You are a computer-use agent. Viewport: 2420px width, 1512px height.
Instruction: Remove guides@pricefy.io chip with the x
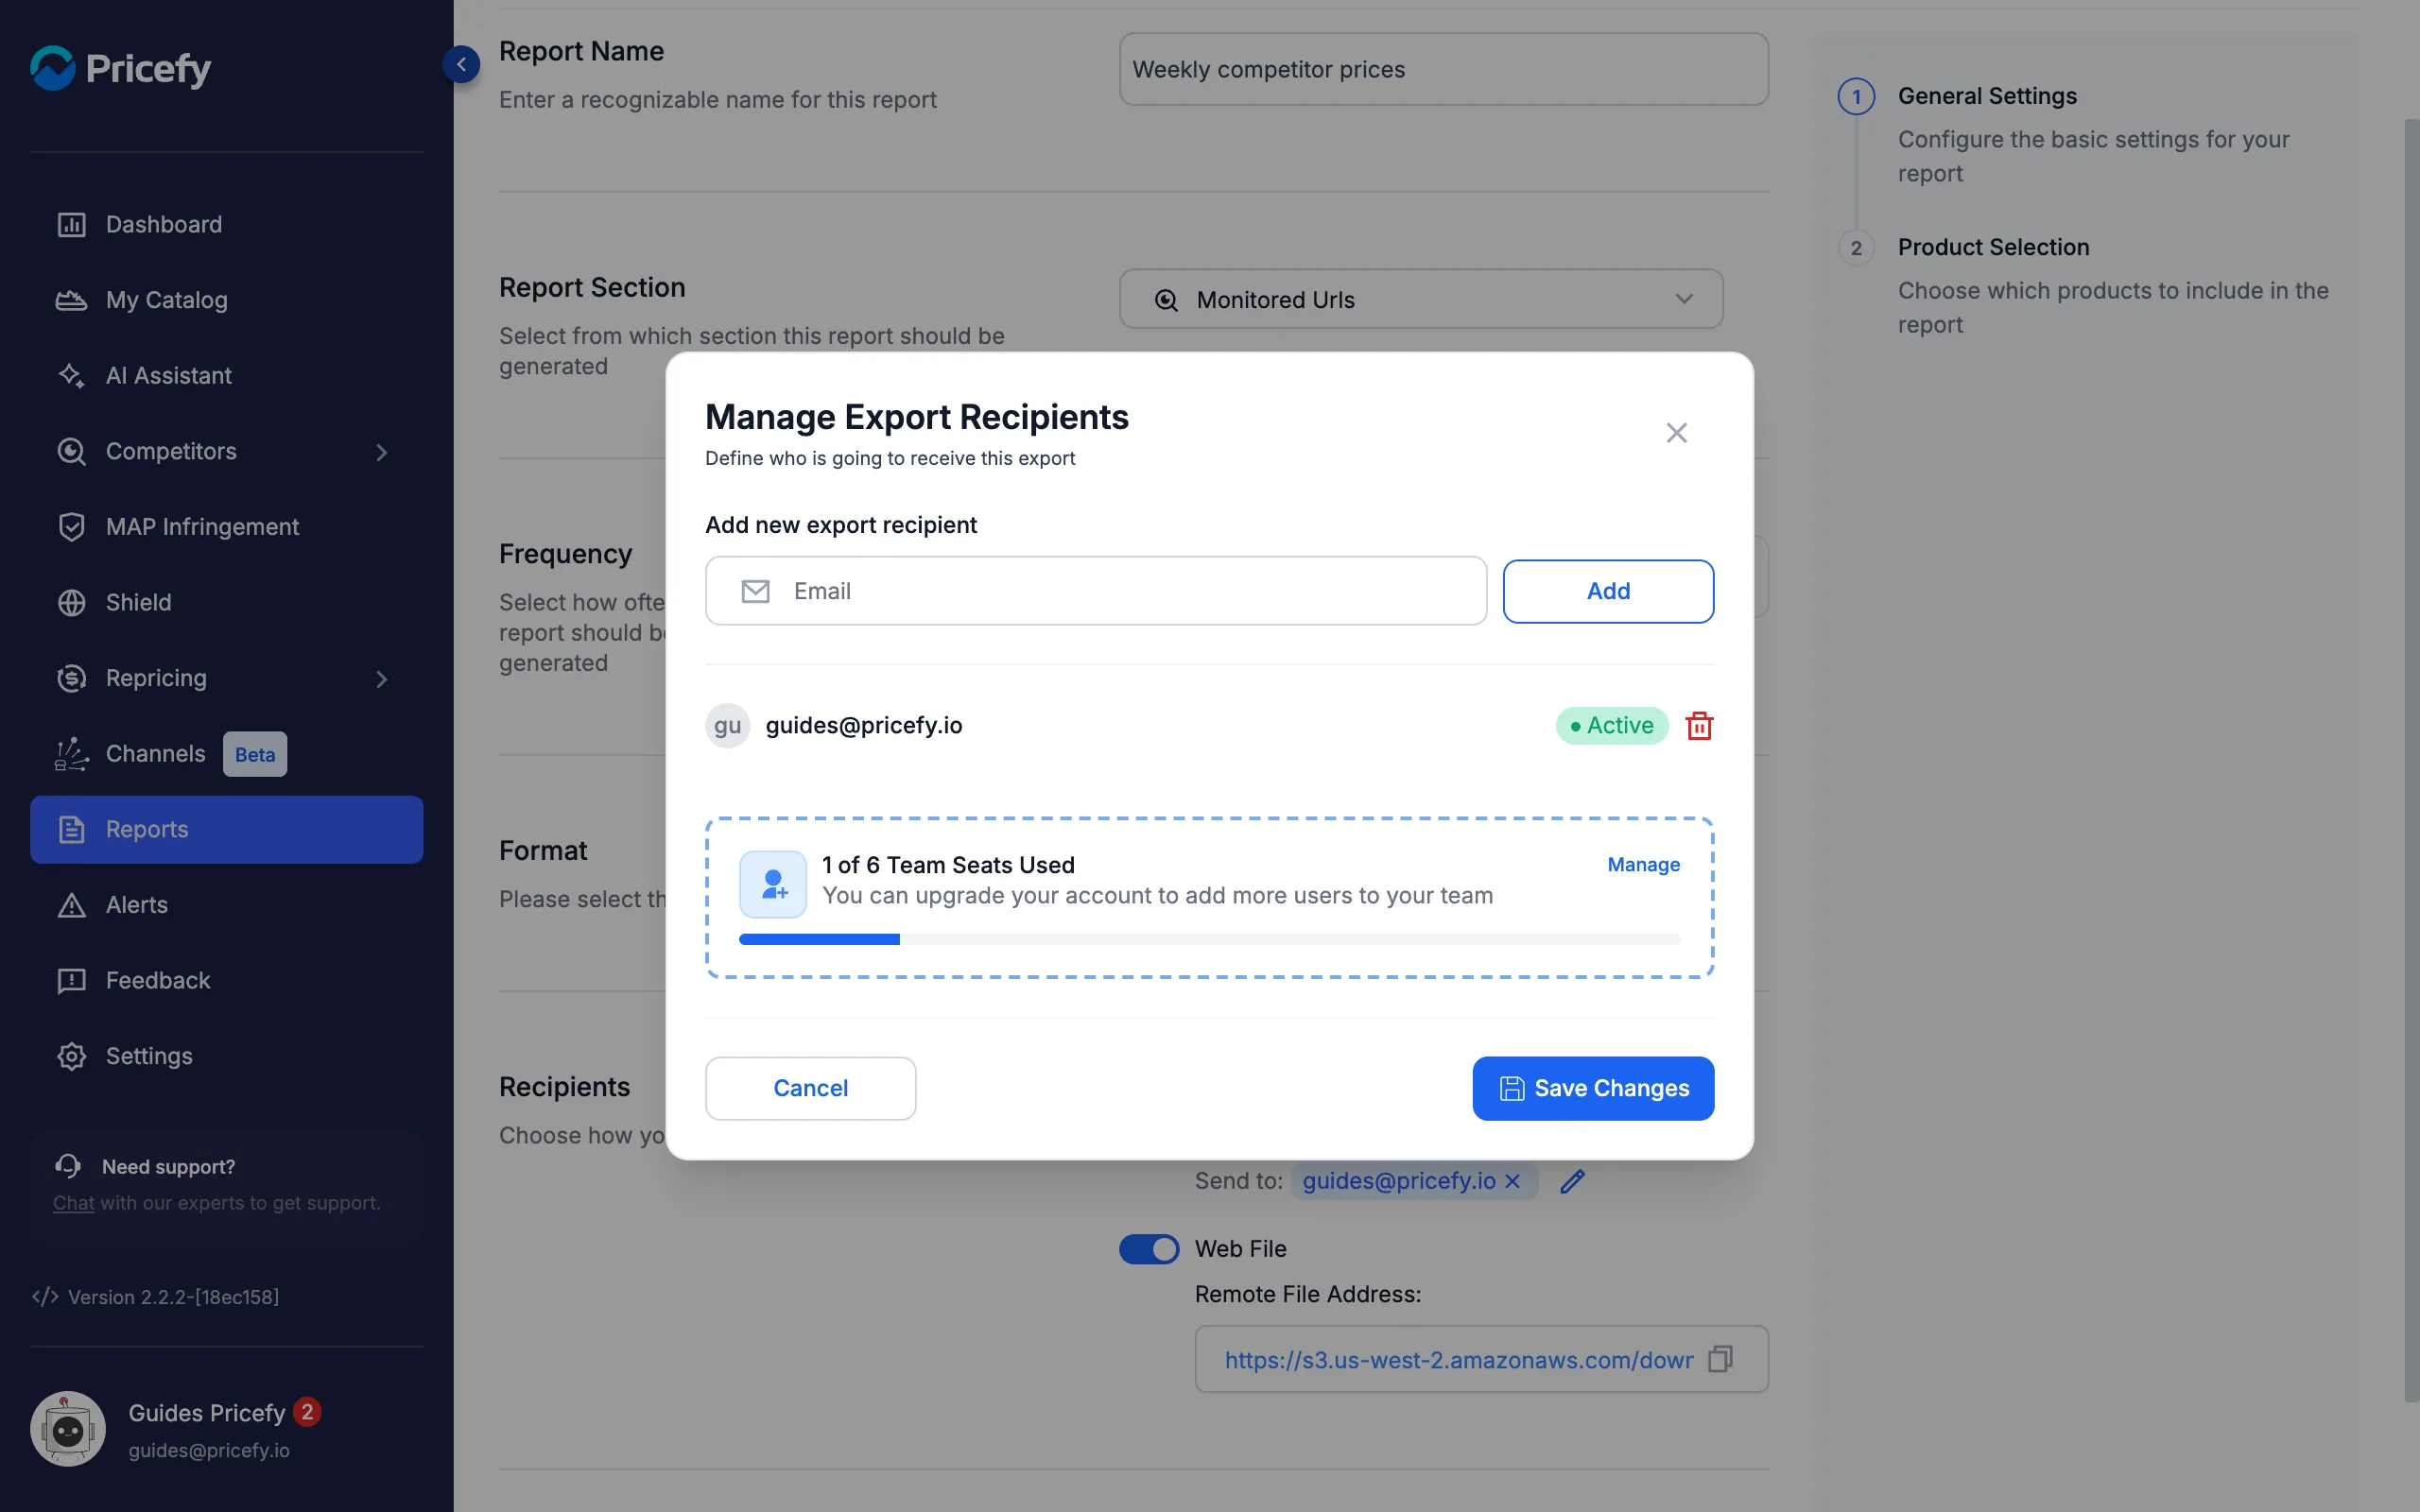tap(1512, 1181)
